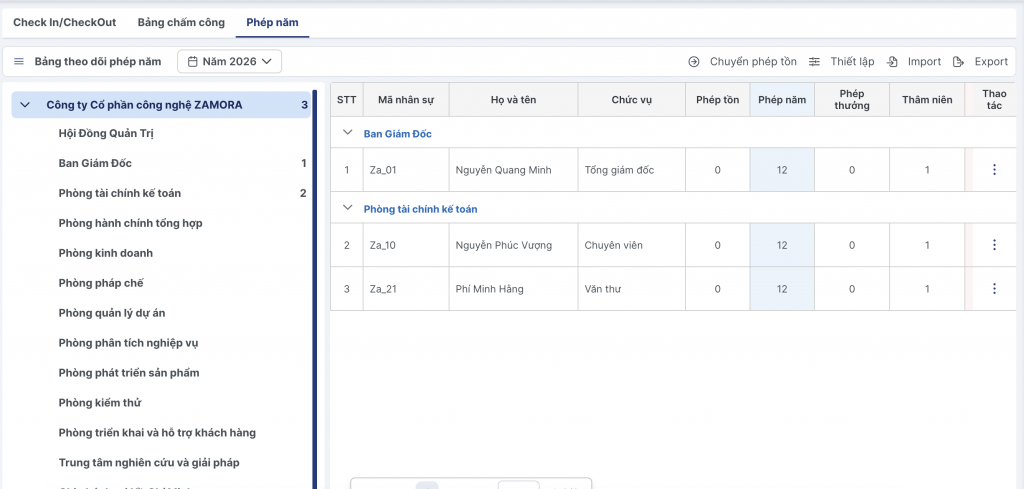Click the Chuyển phép tồn arrow icon
Image resolution: width=1024 pixels, height=489 pixels.
[x=694, y=62]
